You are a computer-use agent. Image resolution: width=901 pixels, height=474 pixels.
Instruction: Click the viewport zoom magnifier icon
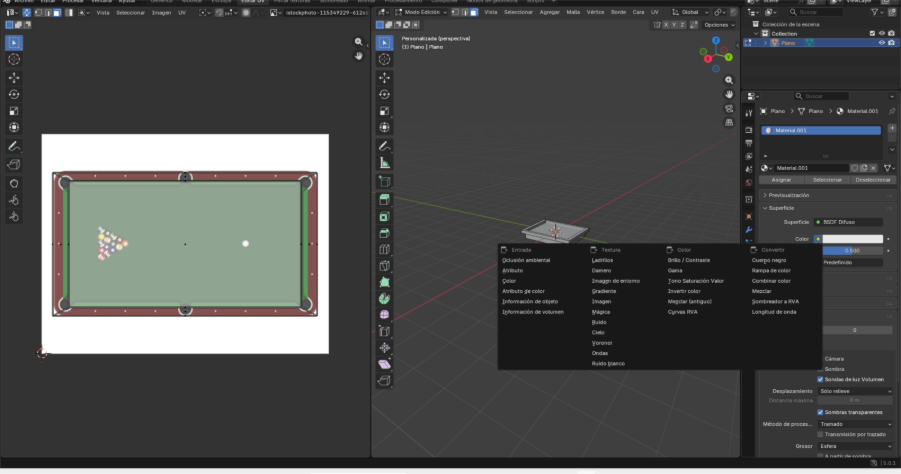(x=730, y=78)
